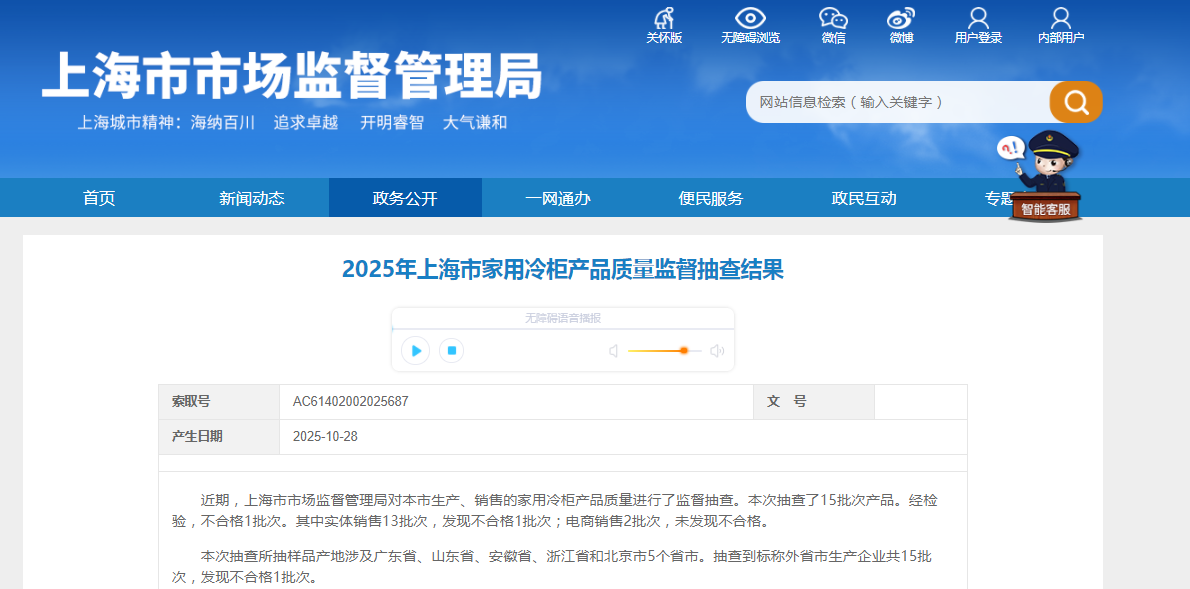Click the 无障碍语音播报 player label
The image size is (1190, 589).
(562, 318)
